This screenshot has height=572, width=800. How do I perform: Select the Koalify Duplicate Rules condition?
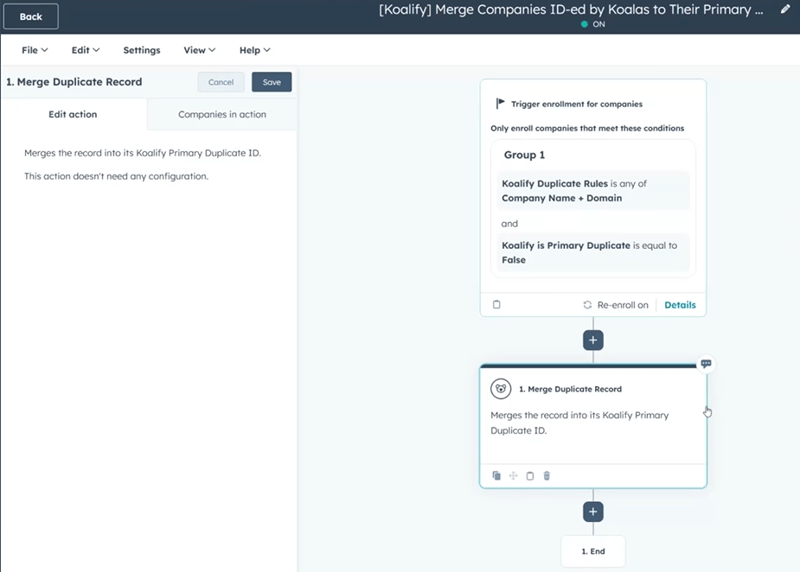click(593, 191)
